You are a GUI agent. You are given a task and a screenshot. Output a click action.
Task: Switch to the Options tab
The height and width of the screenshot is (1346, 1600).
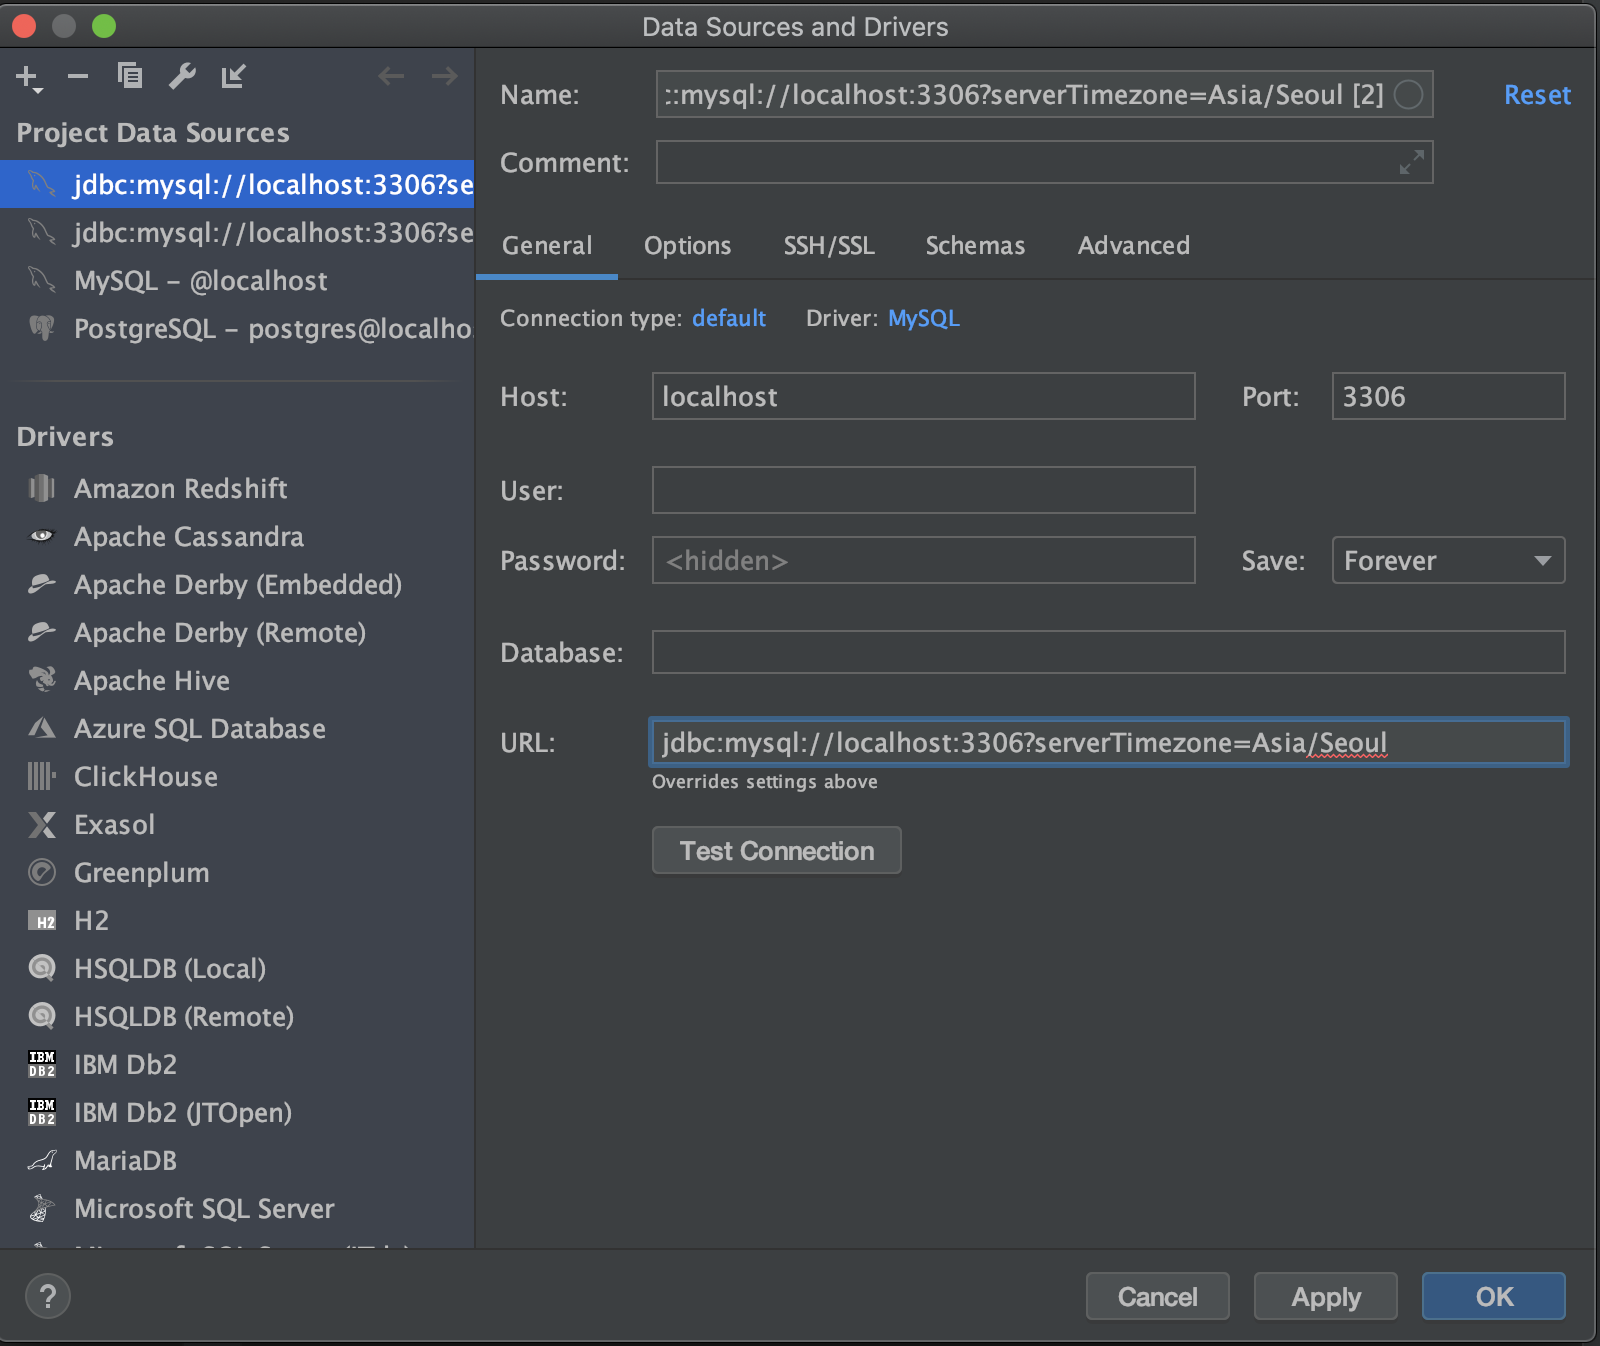click(687, 246)
